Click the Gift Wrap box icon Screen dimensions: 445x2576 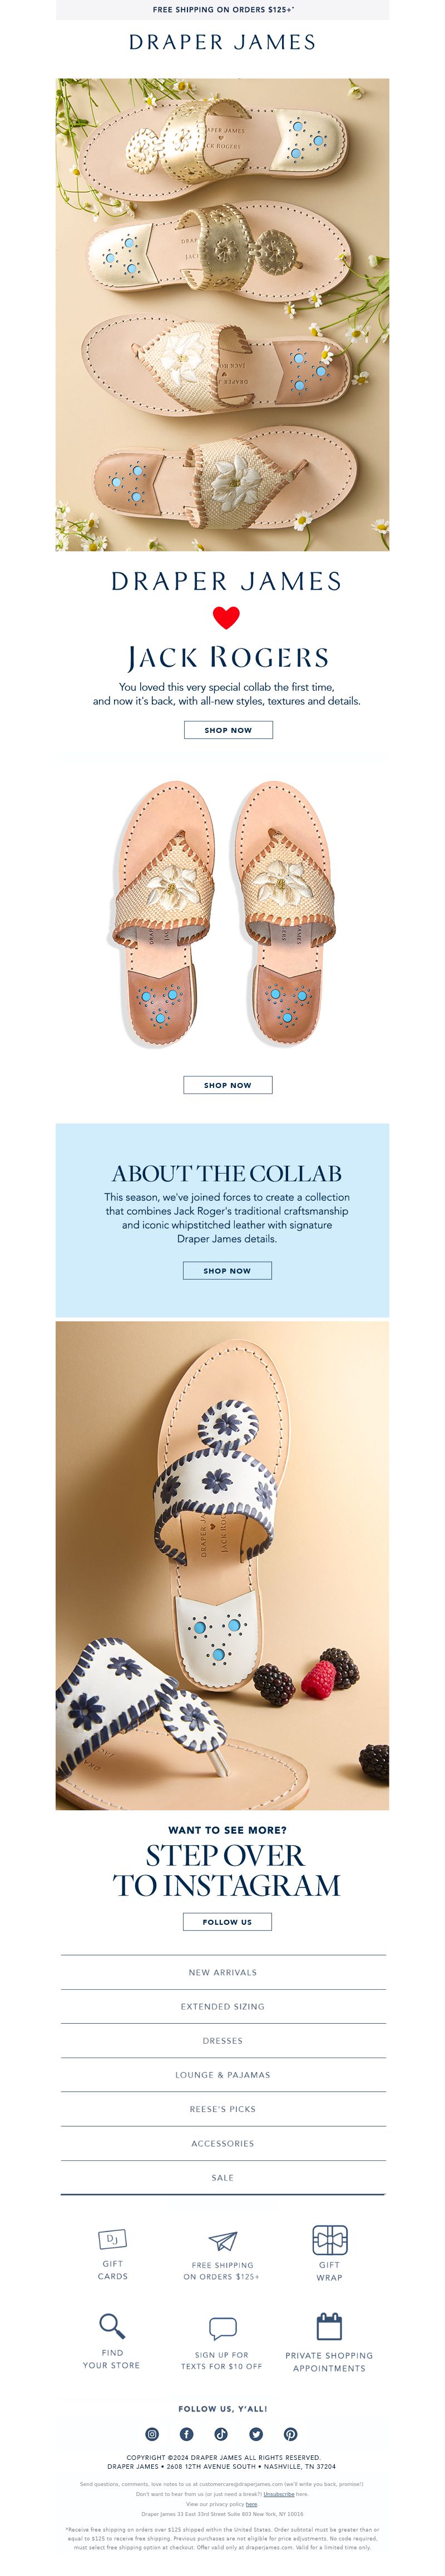point(329,2239)
